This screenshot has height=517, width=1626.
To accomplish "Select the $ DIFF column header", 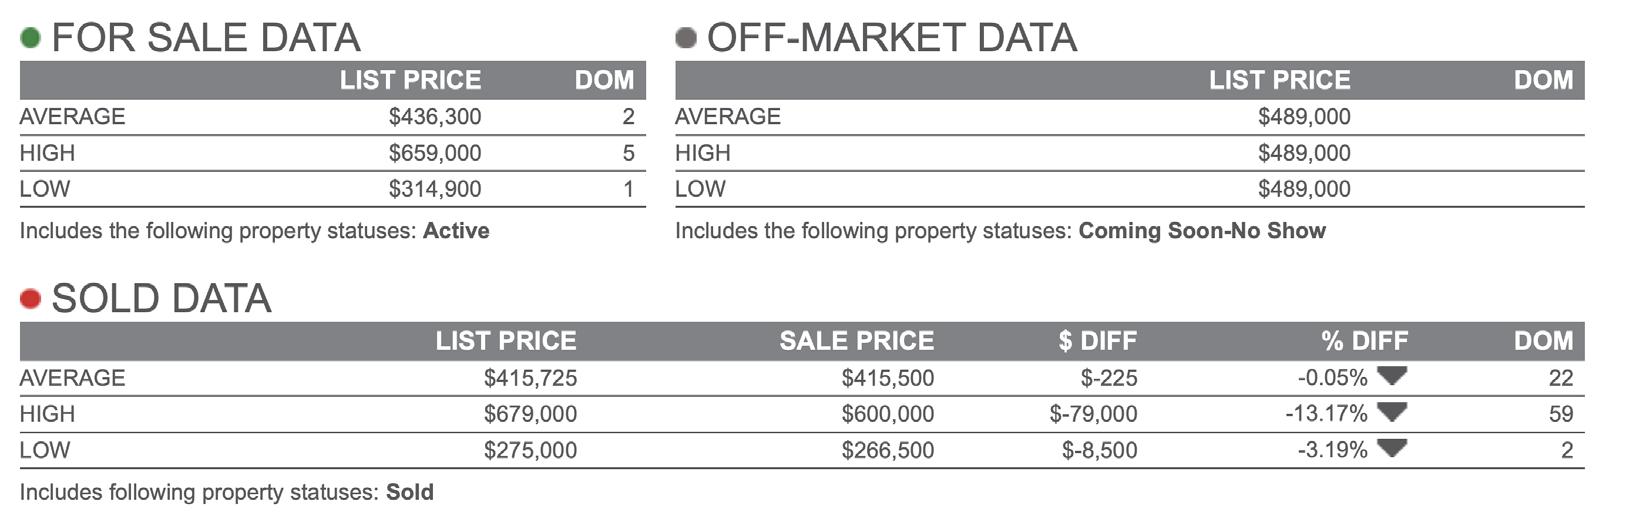I will click(1097, 341).
